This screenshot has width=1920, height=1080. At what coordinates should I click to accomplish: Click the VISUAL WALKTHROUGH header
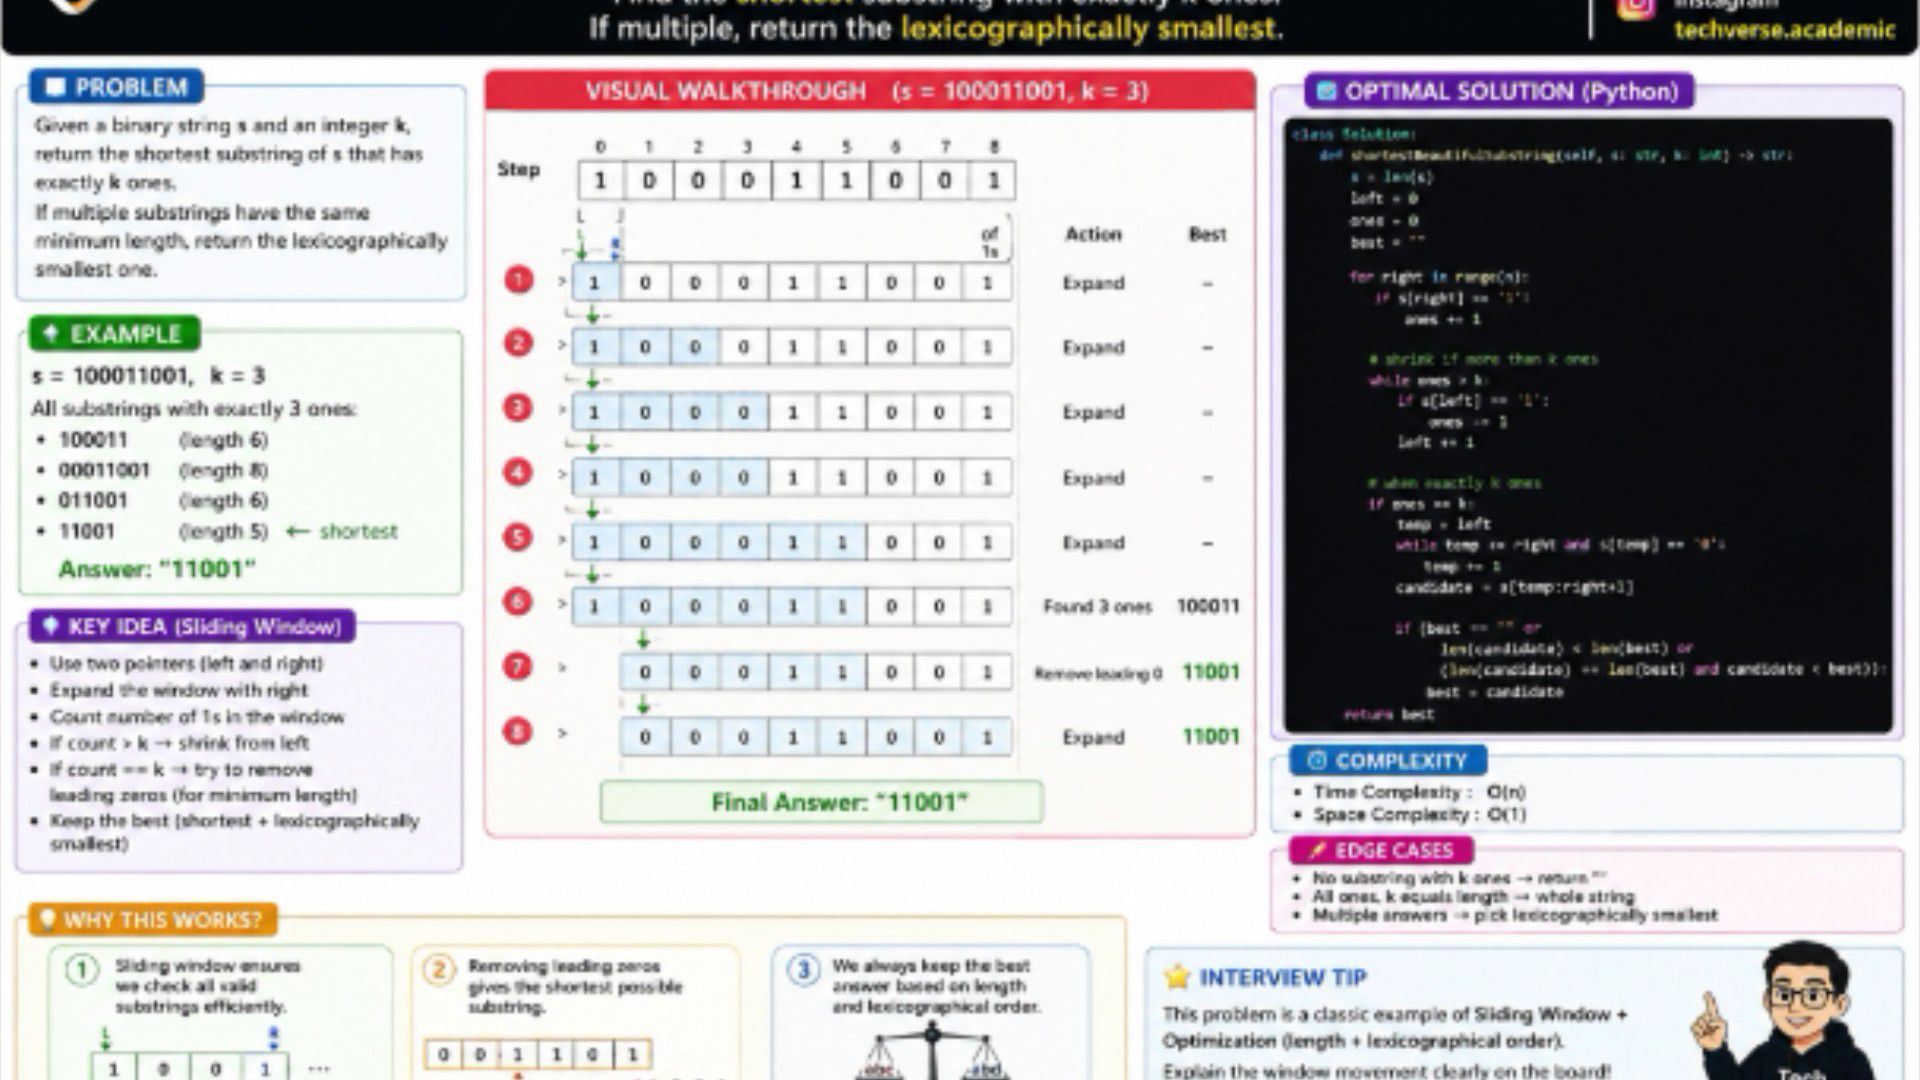[868, 91]
